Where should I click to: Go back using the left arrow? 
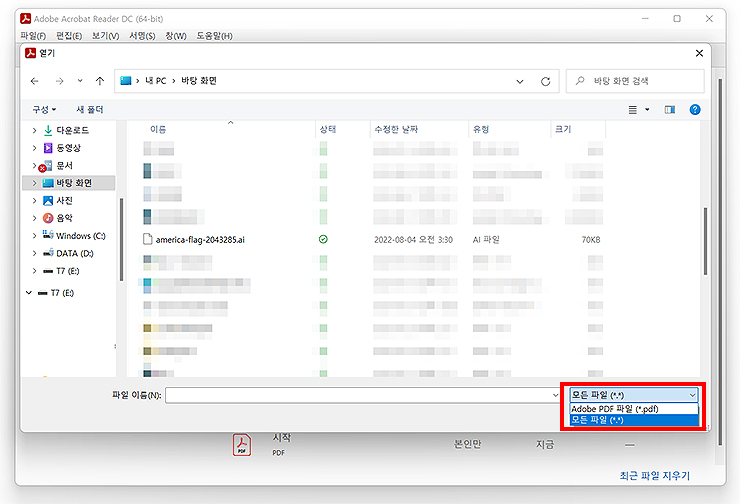(x=34, y=81)
